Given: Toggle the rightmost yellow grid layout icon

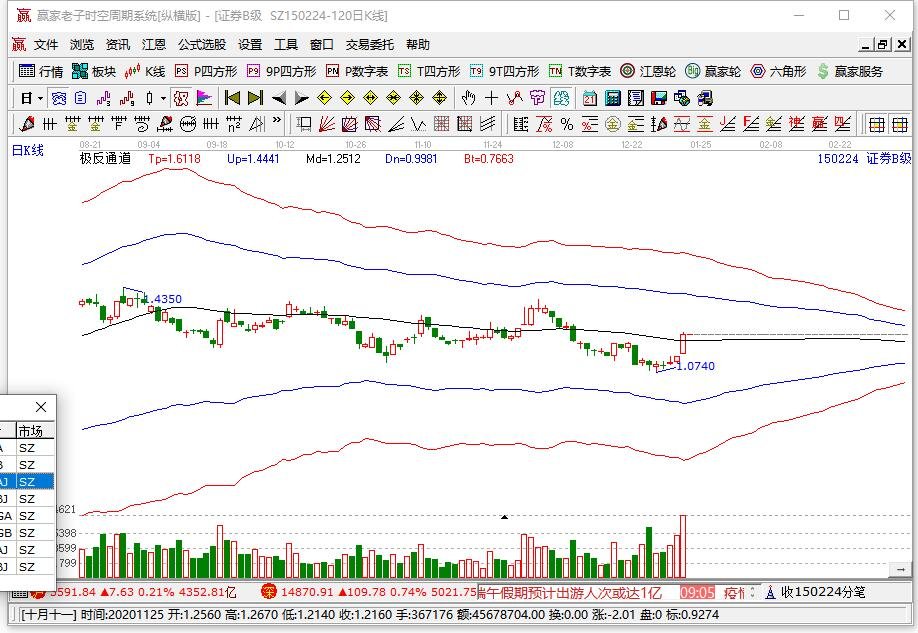Looking at the screenshot, I should pos(900,124).
